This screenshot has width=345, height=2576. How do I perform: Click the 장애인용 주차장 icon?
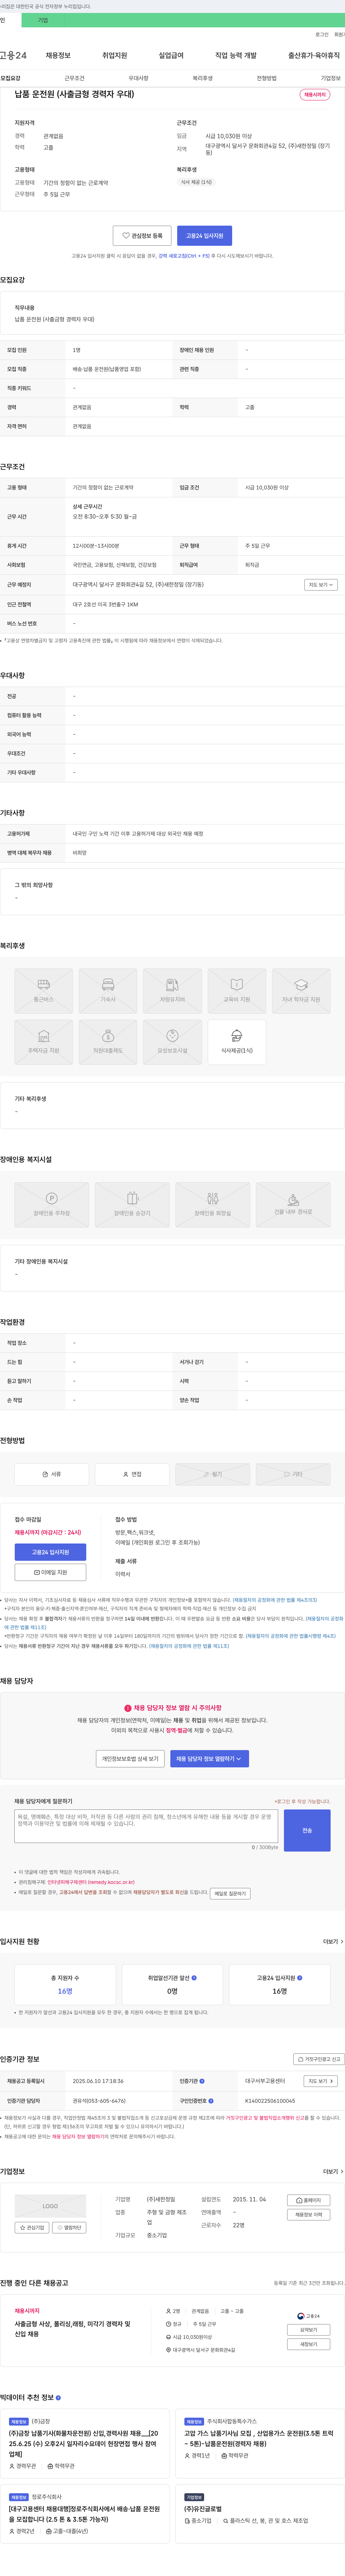pos(52,1204)
